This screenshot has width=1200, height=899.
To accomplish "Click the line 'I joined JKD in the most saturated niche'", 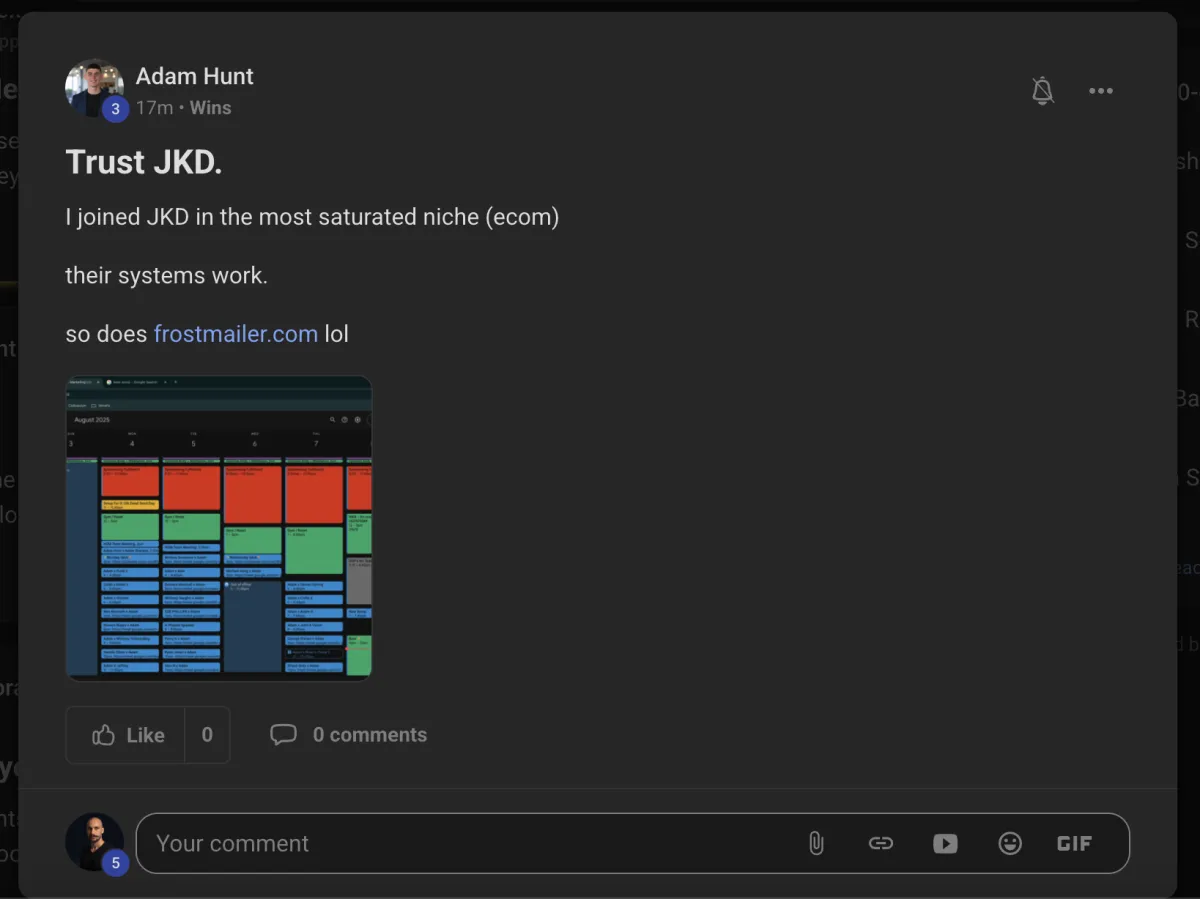I will click(312, 217).
